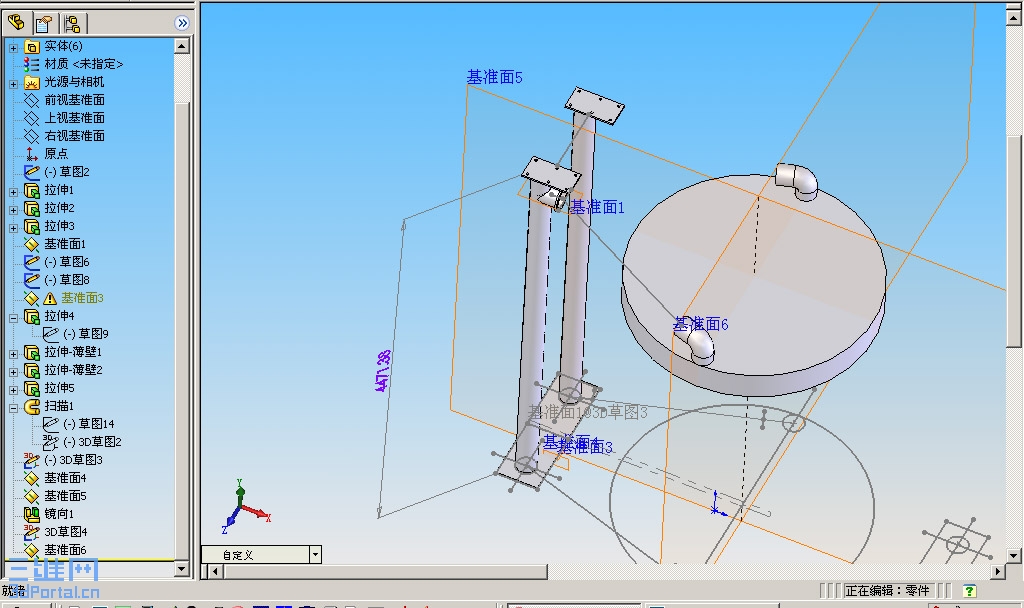Expand the 拉伸5 feature node

click(13, 390)
